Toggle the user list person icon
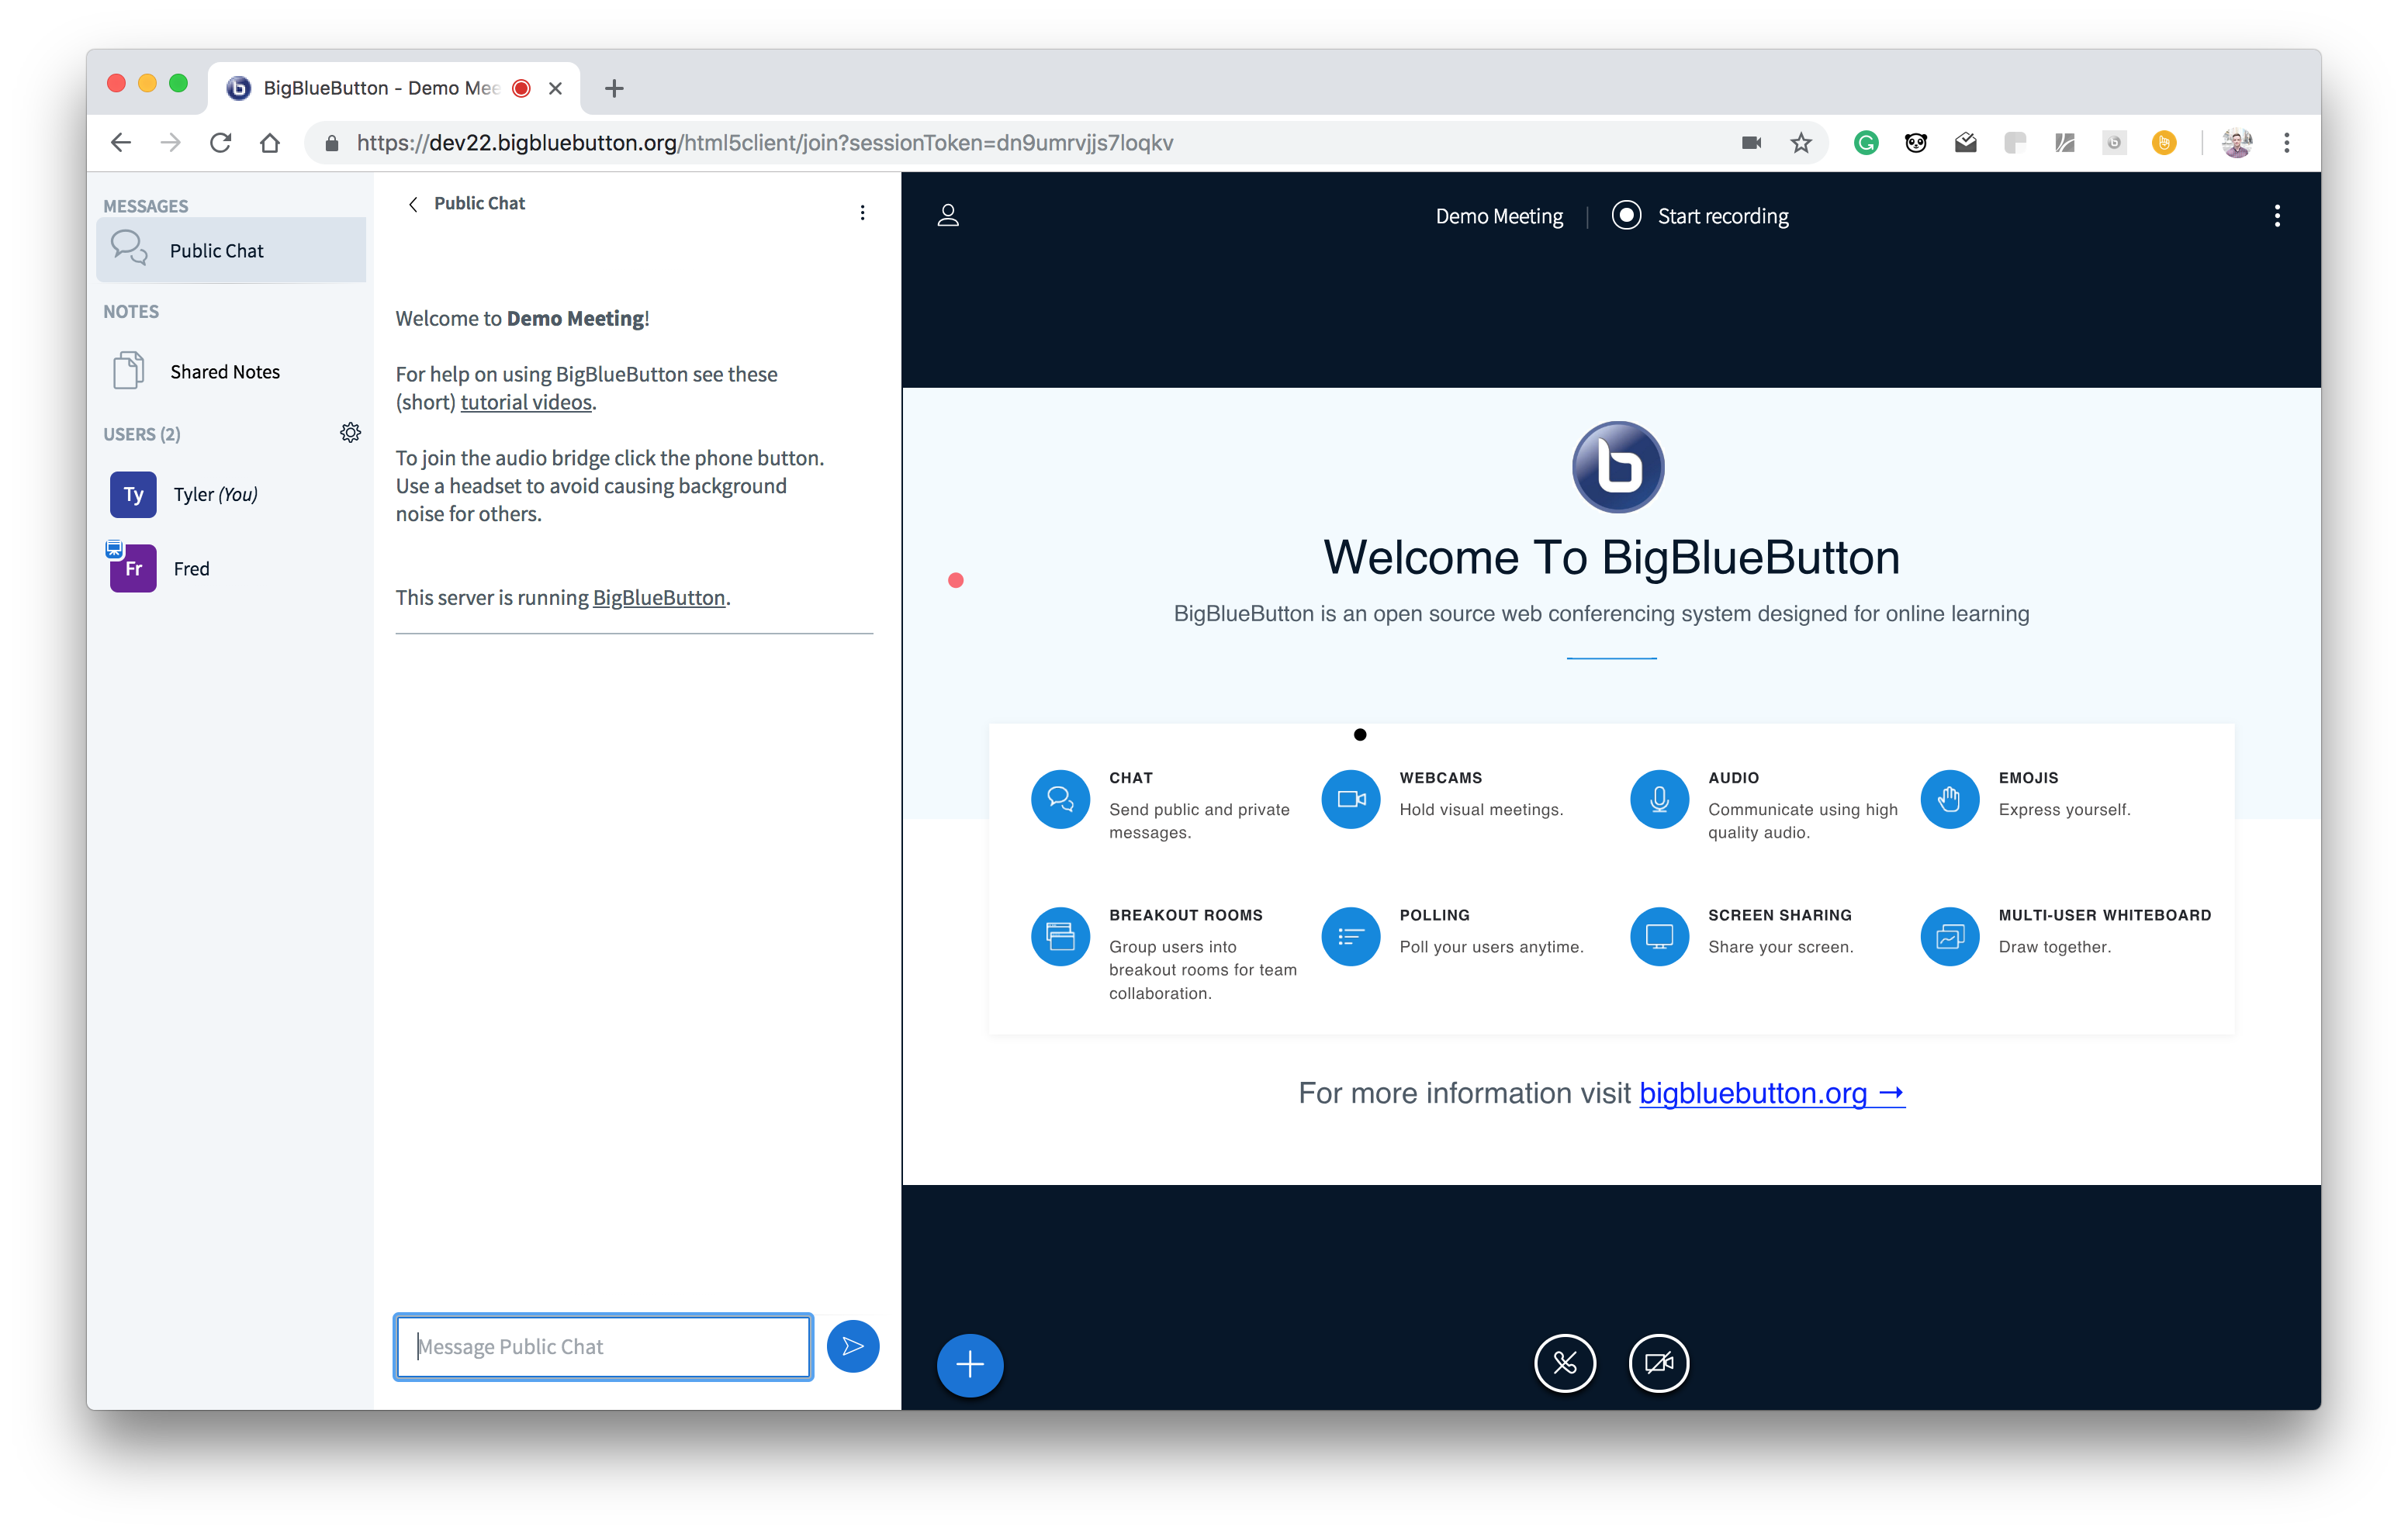The height and width of the screenshot is (1534, 2408). (948, 215)
